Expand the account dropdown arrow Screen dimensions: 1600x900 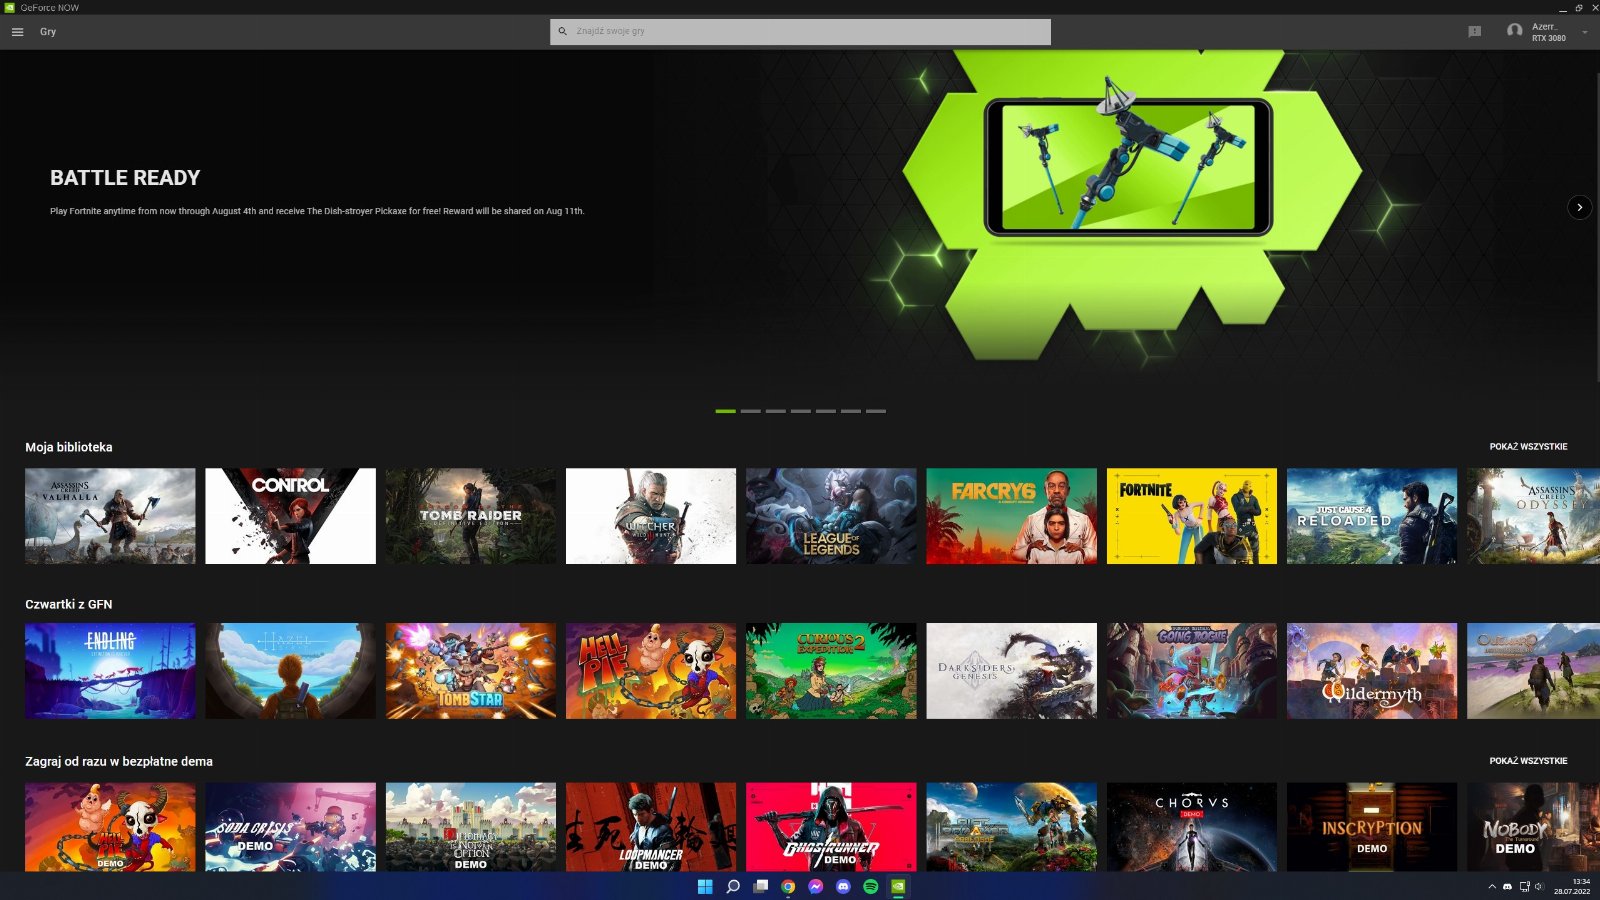click(x=1585, y=33)
